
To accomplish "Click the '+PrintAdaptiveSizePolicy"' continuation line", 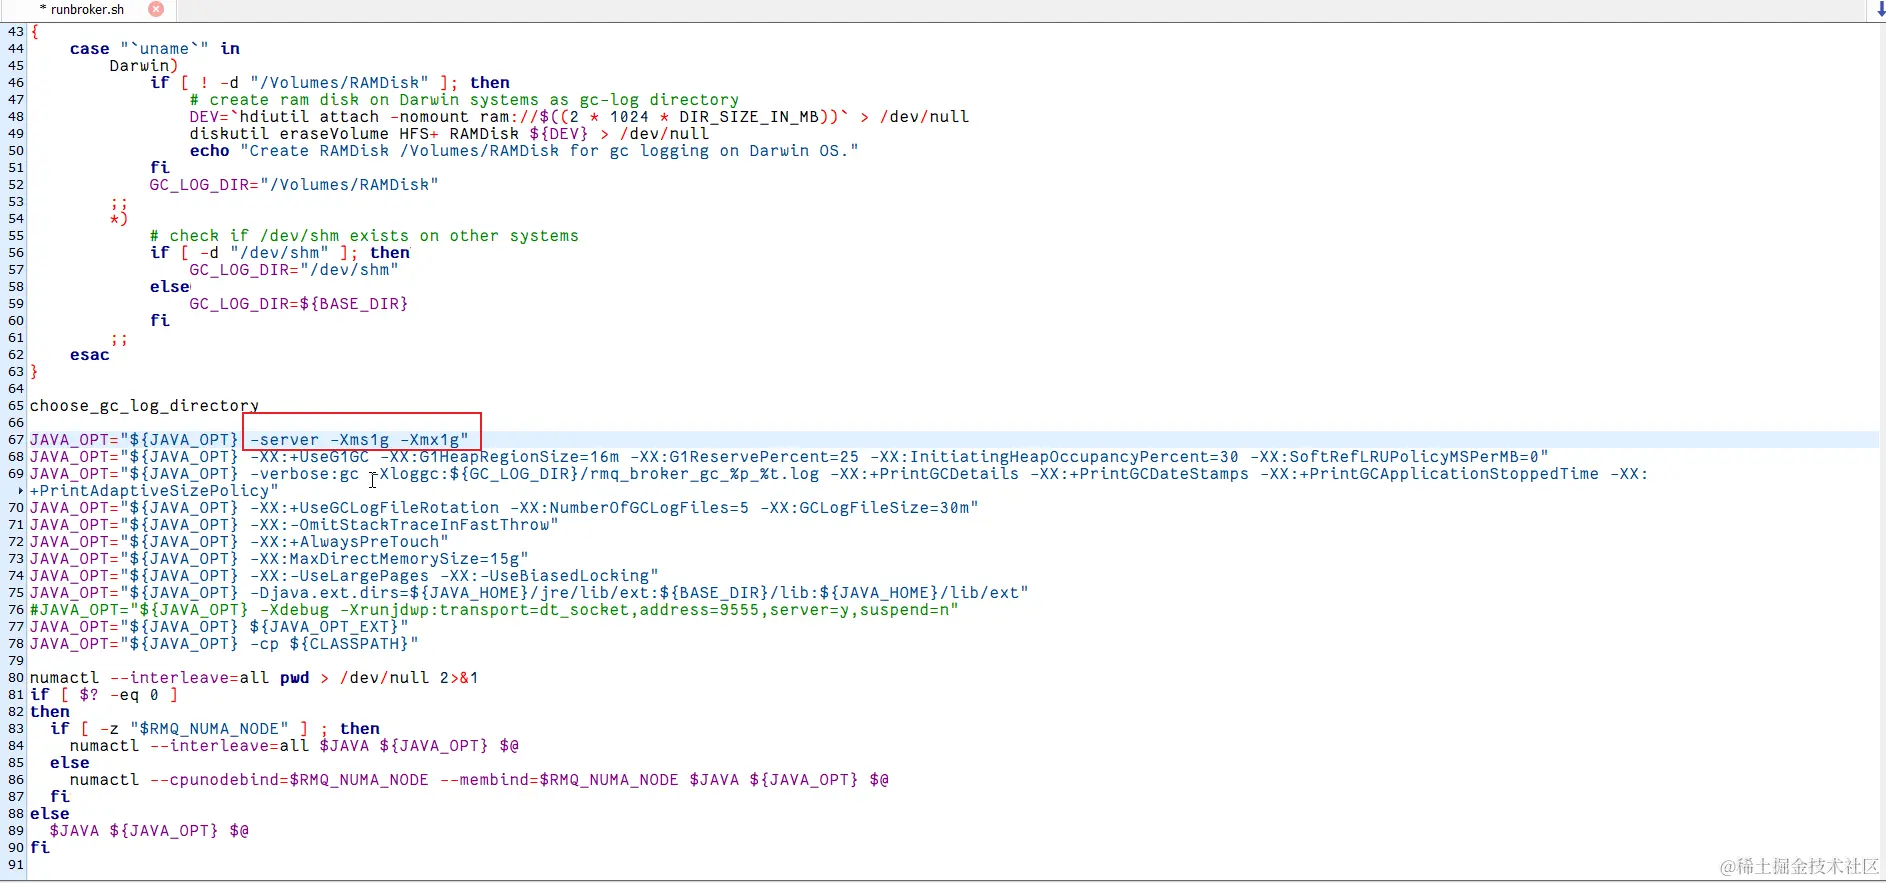I will [x=154, y=490].
